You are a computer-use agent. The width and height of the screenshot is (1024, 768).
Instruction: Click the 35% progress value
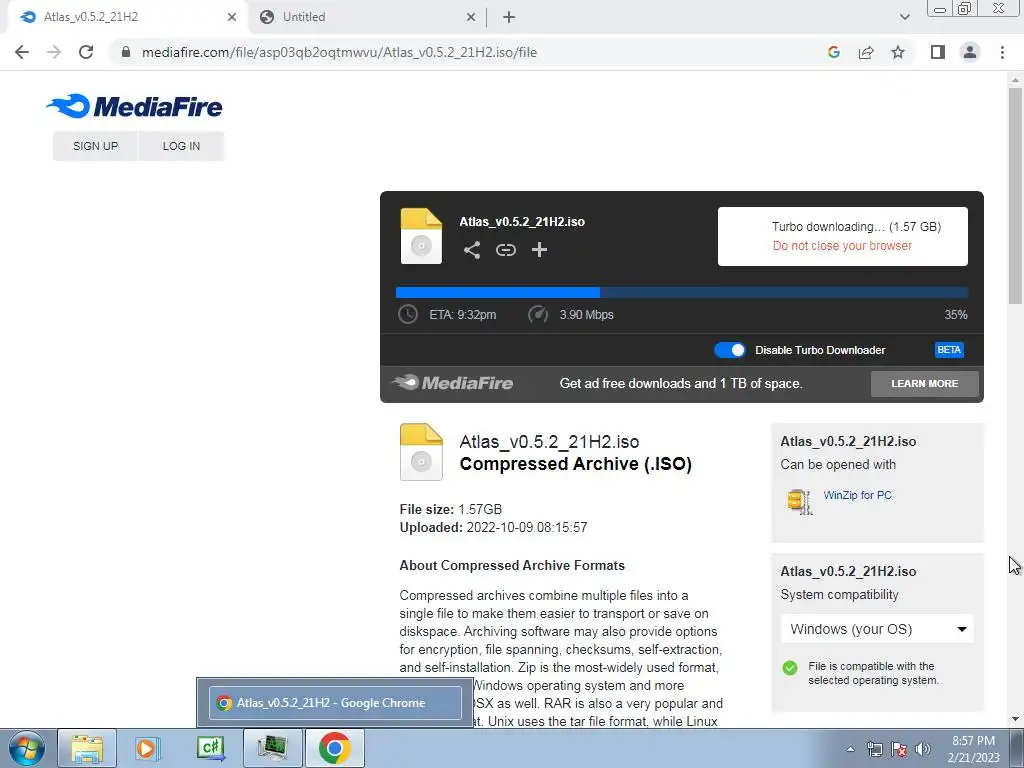[x=955, y=315]
